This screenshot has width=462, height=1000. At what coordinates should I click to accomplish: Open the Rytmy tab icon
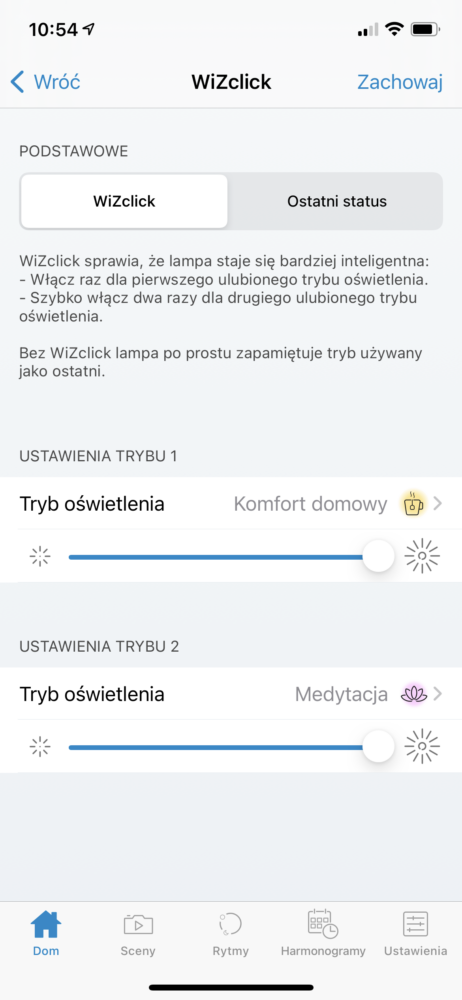230,924
